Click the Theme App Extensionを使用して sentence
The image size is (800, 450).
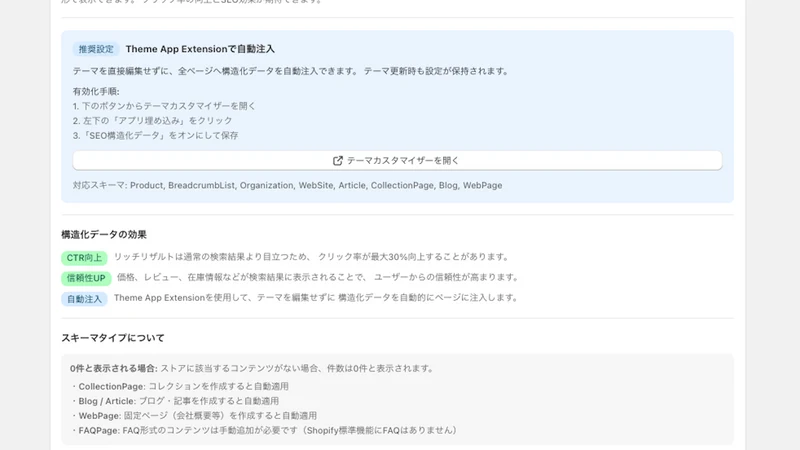(x=315, y=297)
